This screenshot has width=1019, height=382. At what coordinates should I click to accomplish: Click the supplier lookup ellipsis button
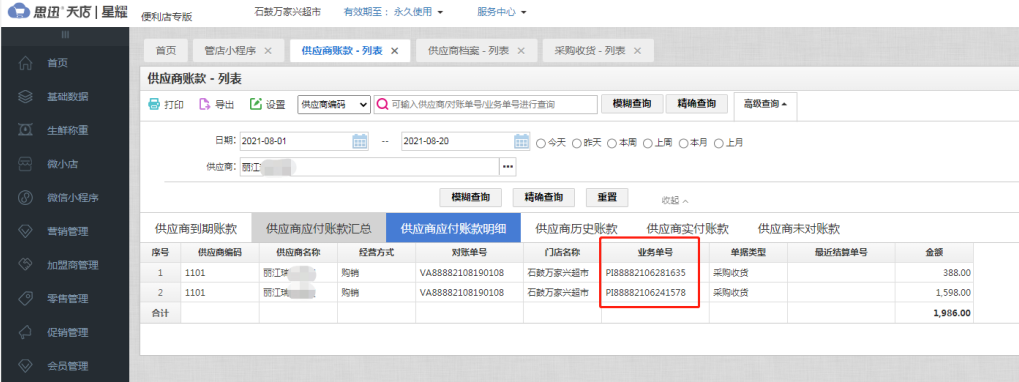508,167
